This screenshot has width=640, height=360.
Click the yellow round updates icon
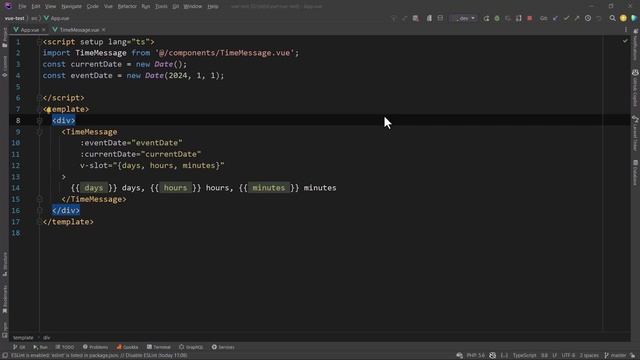click(x=623, y=18)
